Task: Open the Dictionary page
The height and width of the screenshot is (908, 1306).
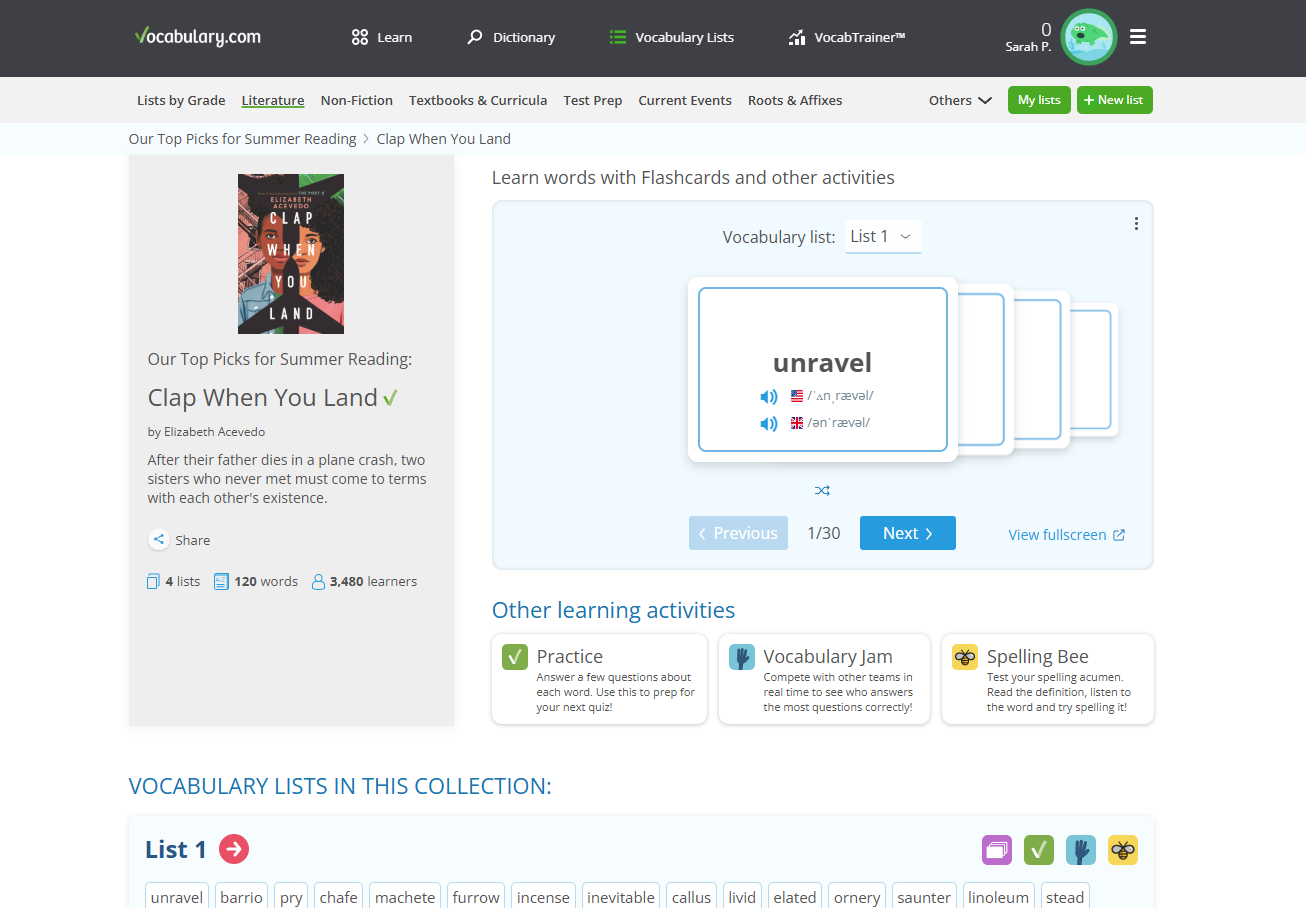Action: pyautogui.click(x=511, y=37)
